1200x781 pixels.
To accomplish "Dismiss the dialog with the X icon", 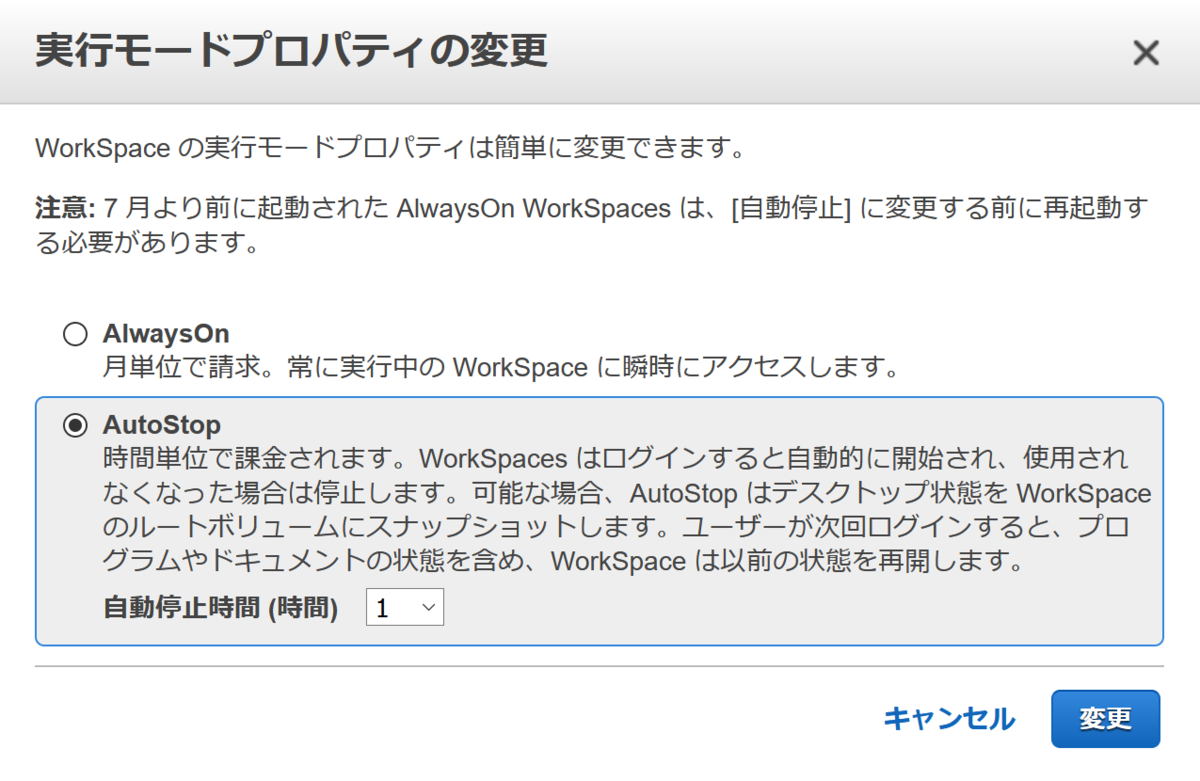I will click(x=1145, y=53).
